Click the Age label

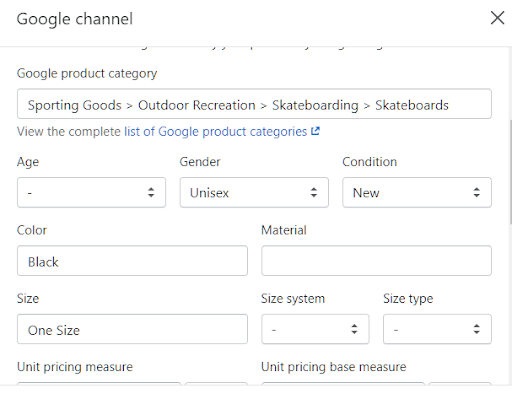[28, 162]
